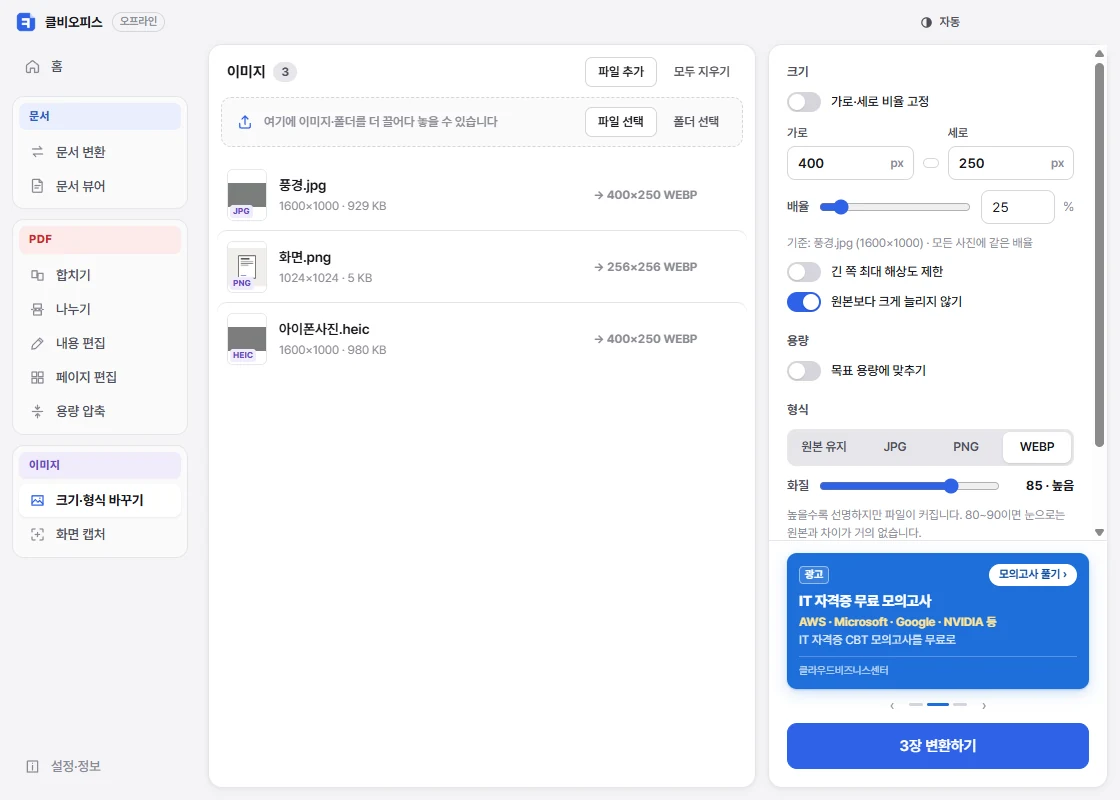Click the 용량 압축 compress icon

37,411
